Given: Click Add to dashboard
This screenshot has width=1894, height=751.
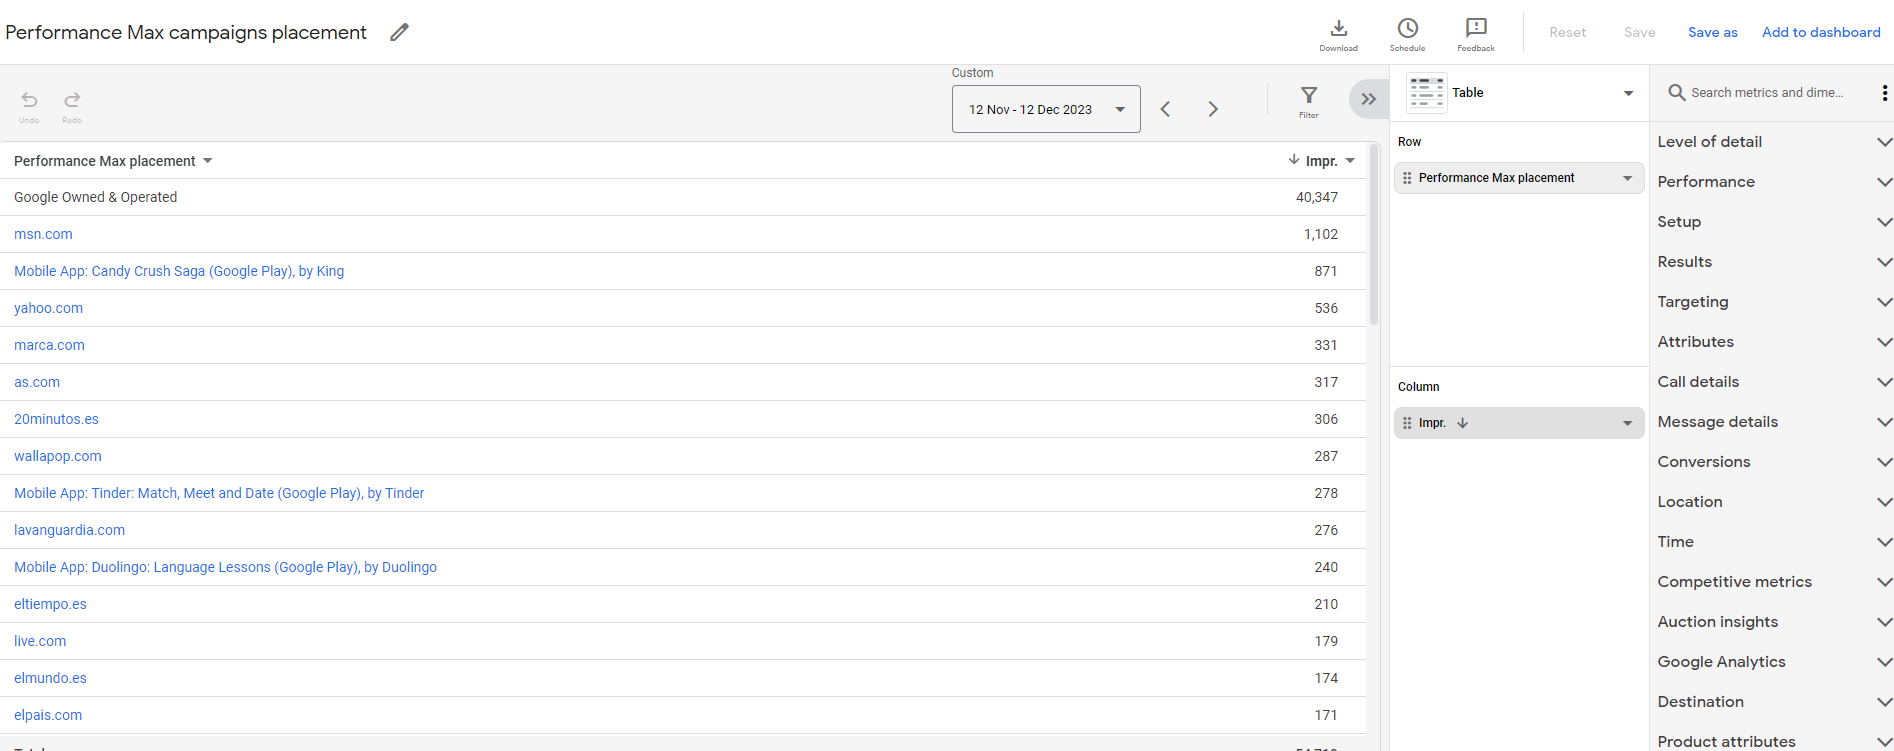Looking at the screenshot, I should [1821, 32].
